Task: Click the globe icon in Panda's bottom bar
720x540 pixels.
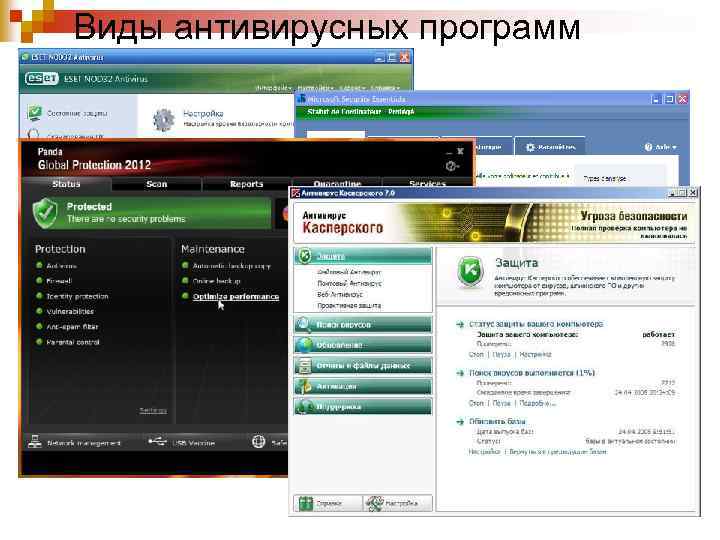Action: pos(259,442)
